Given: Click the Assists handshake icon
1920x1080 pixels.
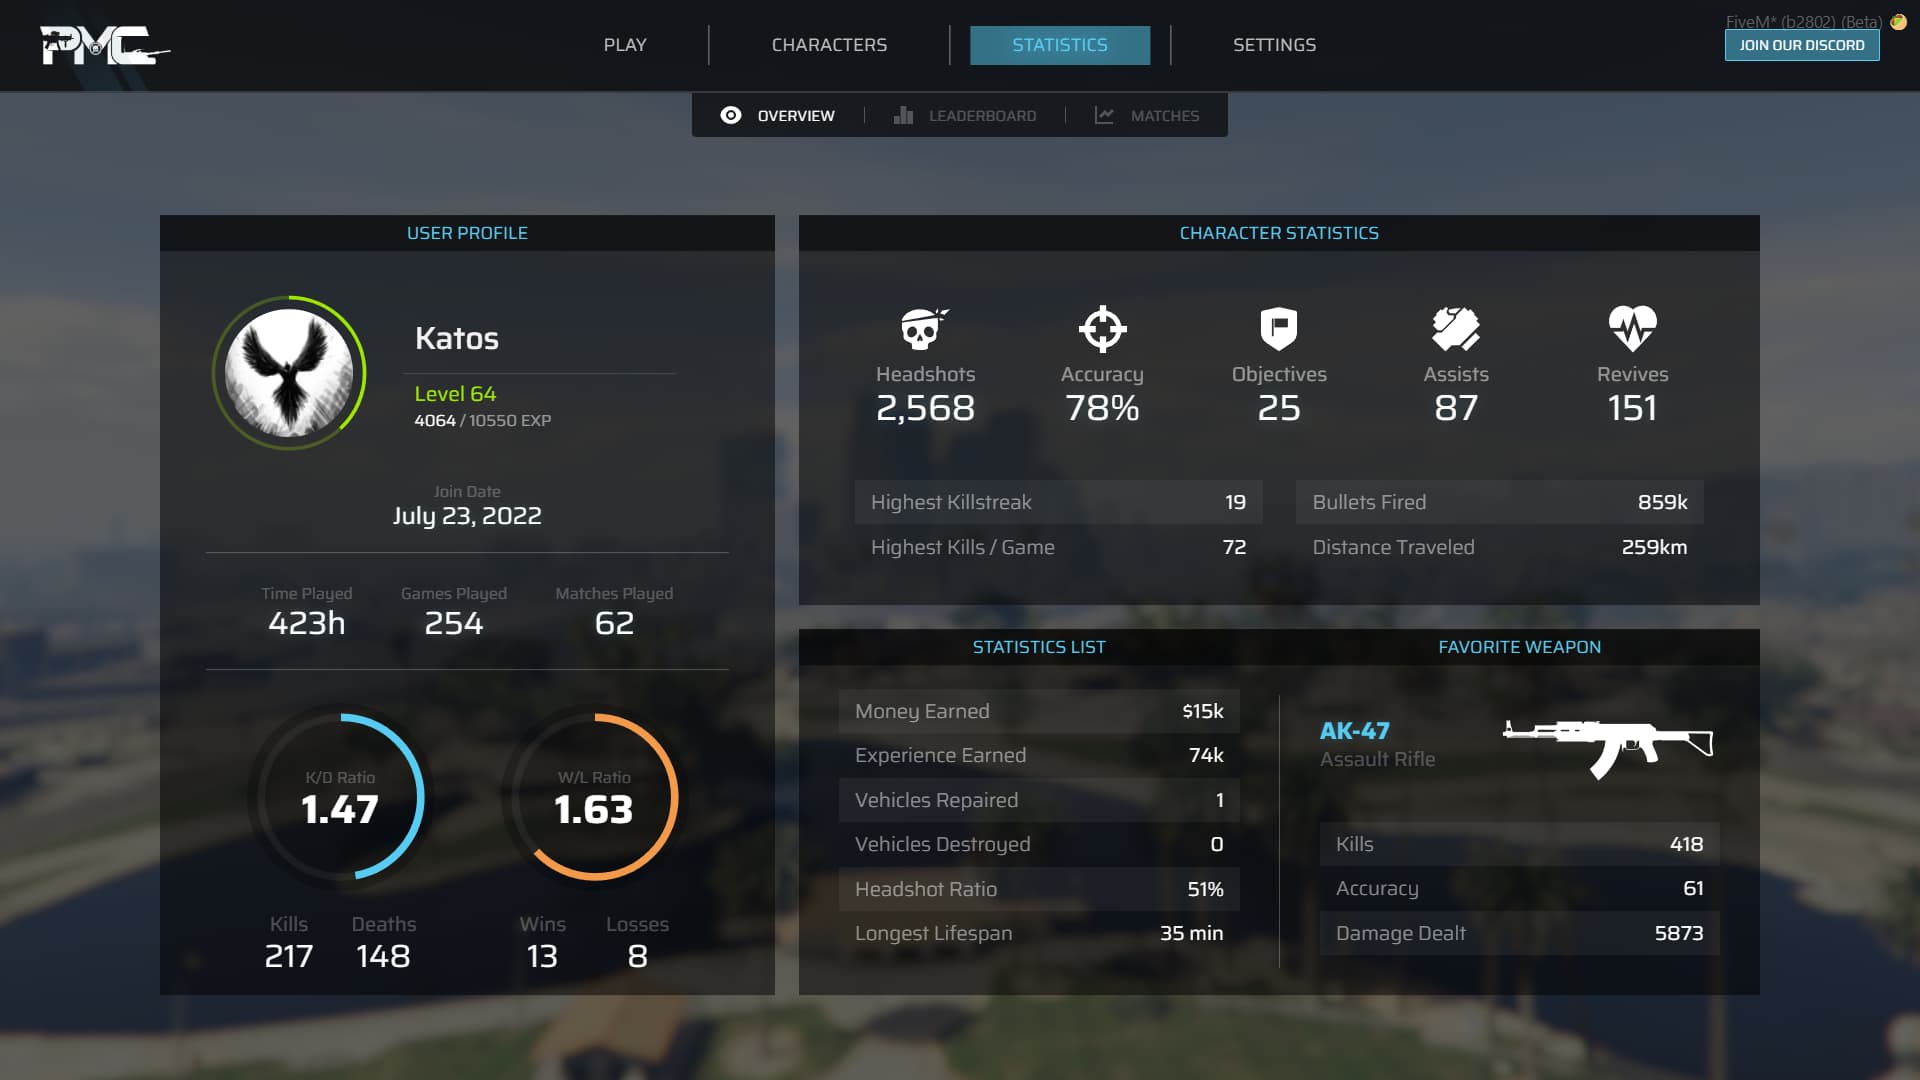Looking at the screenshot, I should 1455,328.
